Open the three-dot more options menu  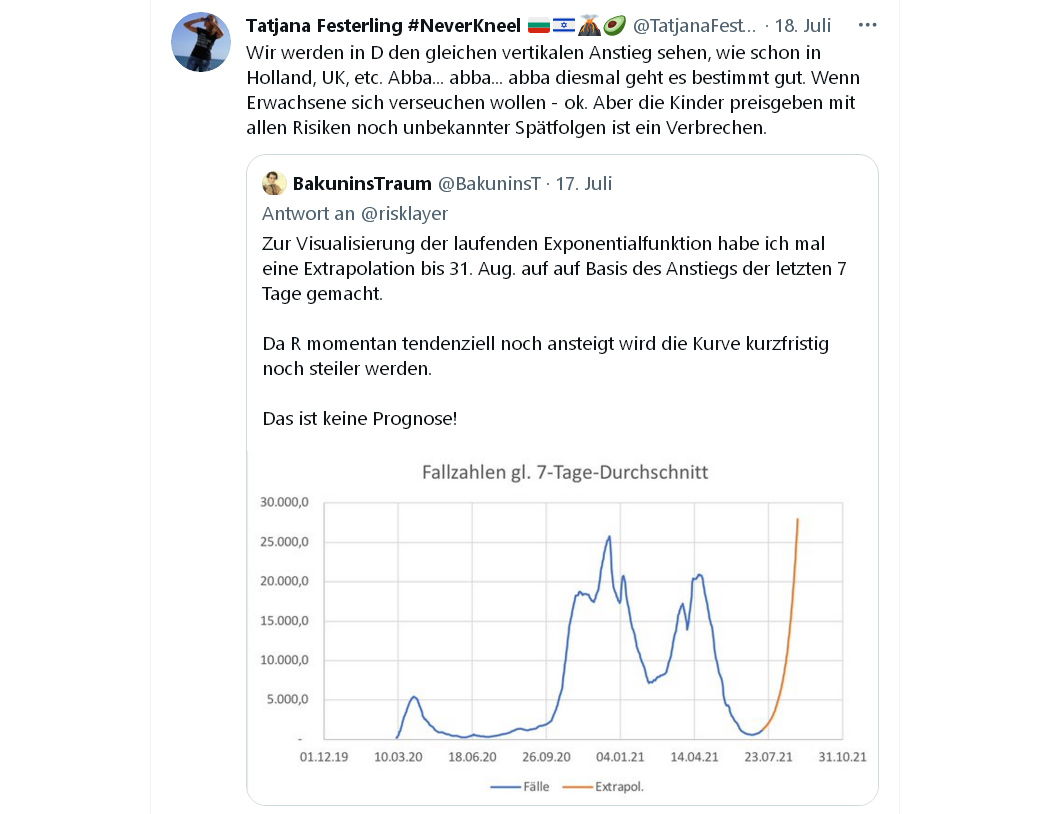click(x=867, y=25)
